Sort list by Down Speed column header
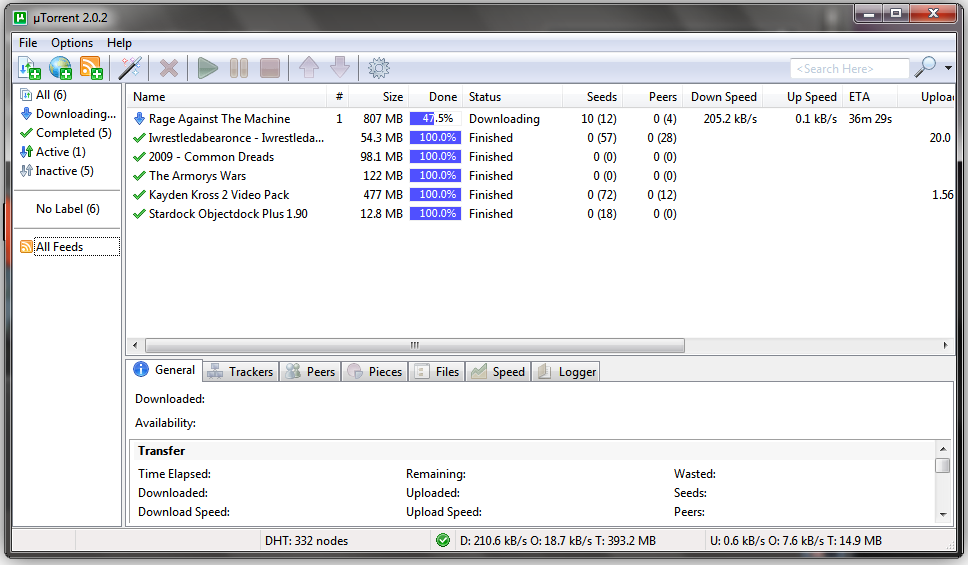The image size is (968, 565). click(x=724, y=97)
